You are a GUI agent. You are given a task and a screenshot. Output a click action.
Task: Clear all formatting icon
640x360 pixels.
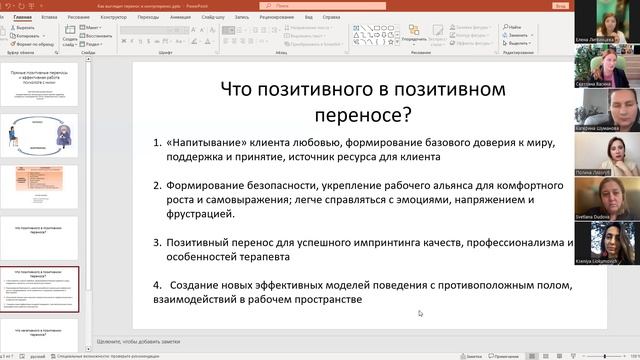tap(212, 30)
